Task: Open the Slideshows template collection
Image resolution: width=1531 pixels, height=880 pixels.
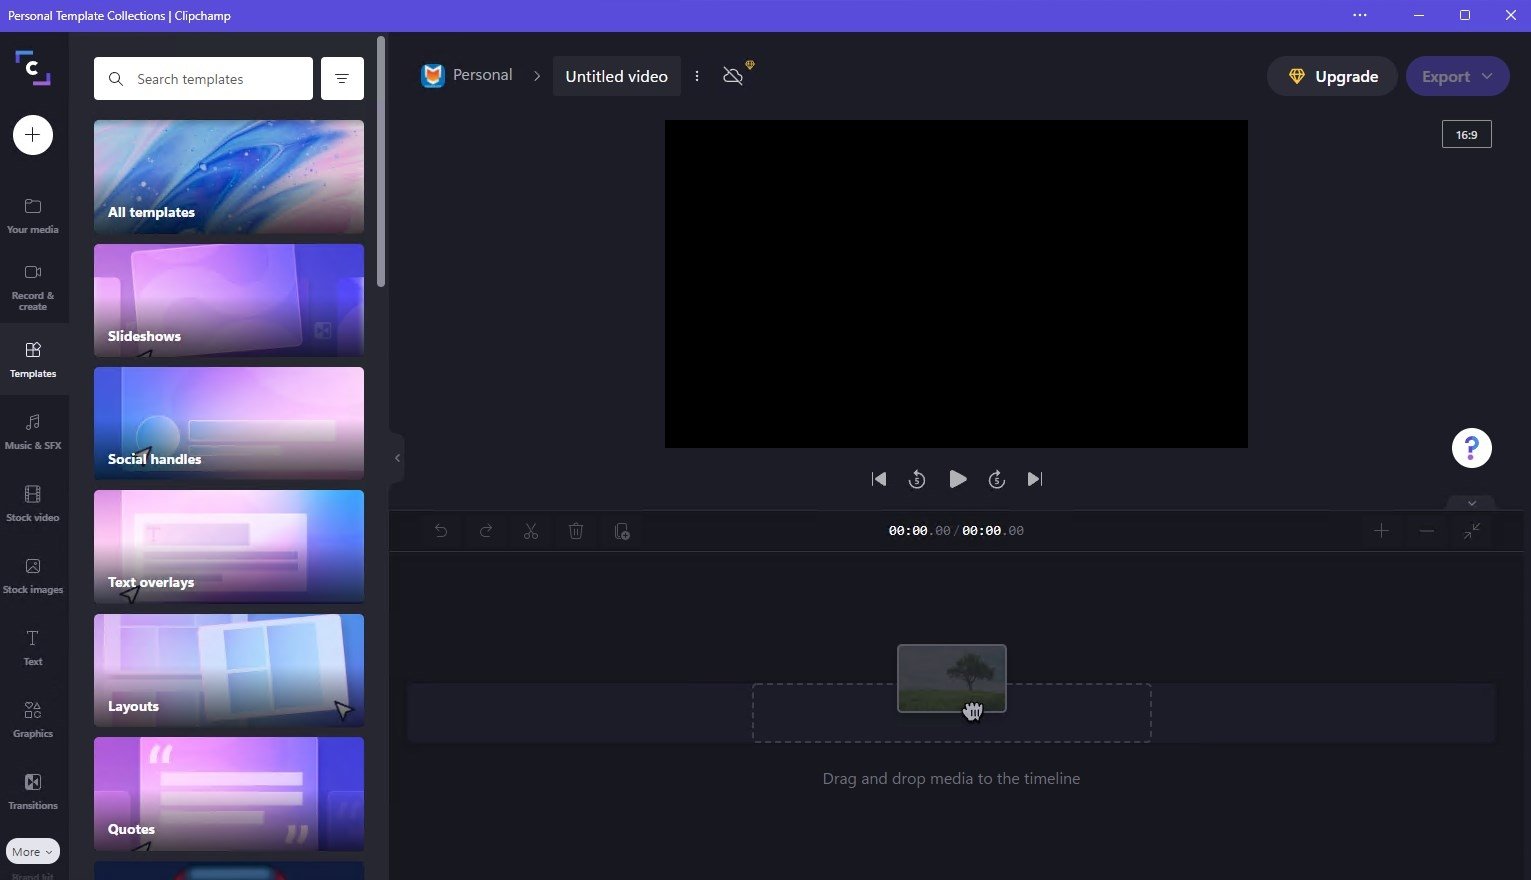Action: (229, 300)
